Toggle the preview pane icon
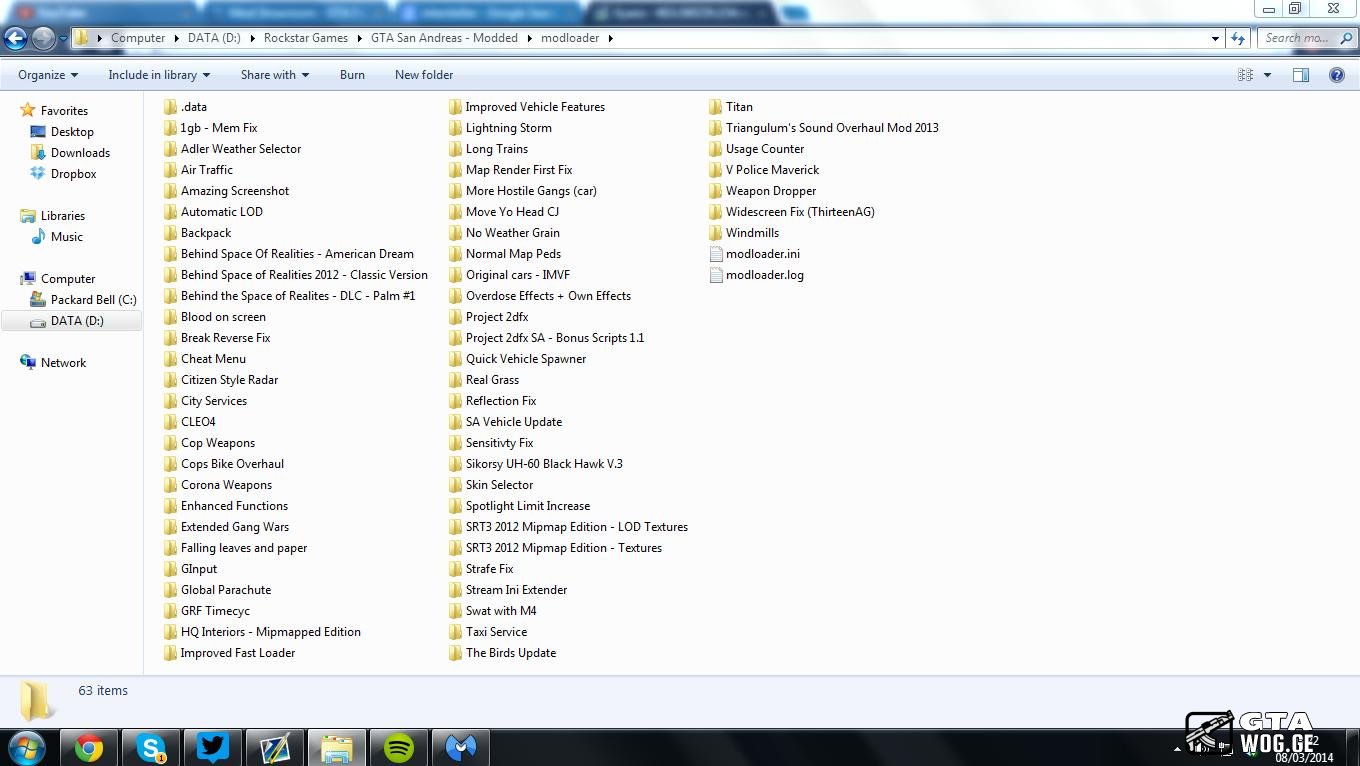This screenshot has width=1360, height=766. point(1300,75)
